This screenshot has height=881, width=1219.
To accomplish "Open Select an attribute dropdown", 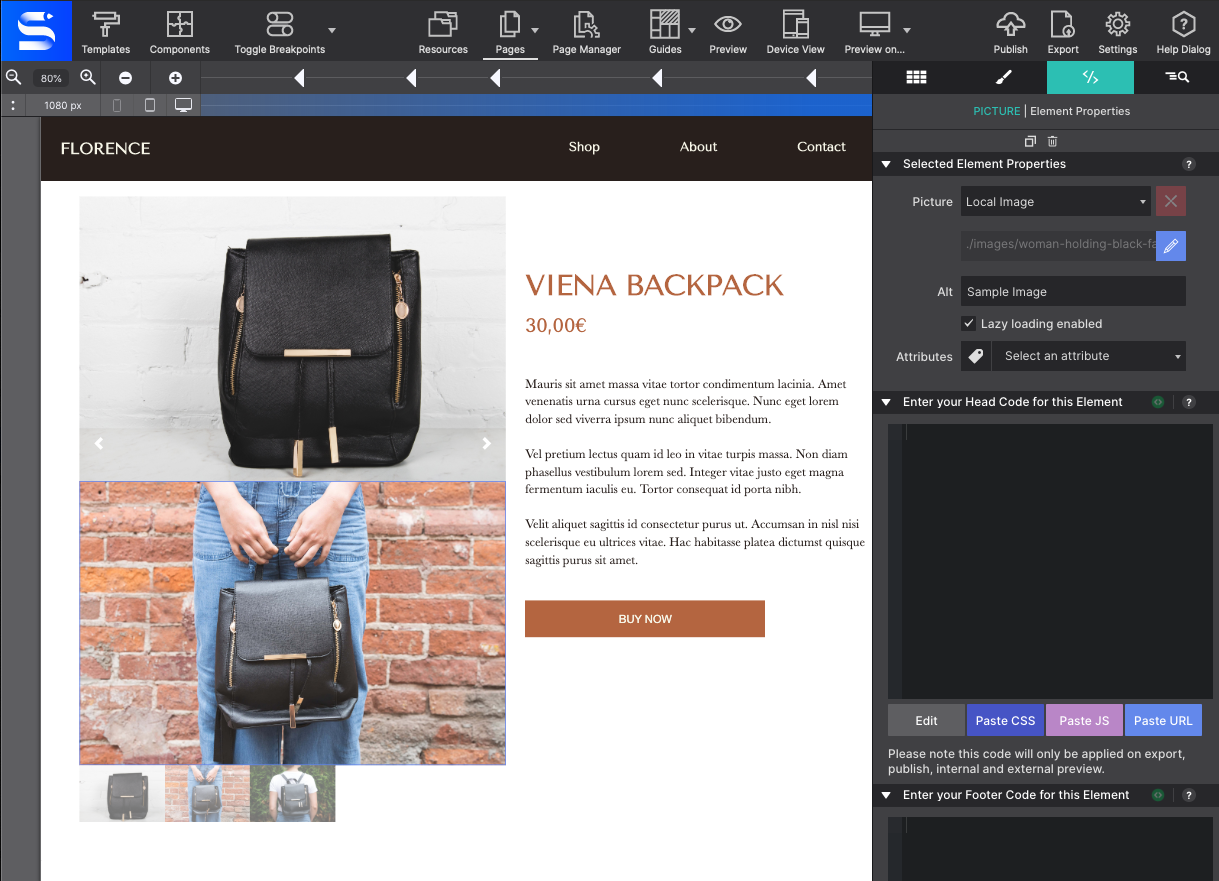I will pyautogui.click(x=1088, y=356).
